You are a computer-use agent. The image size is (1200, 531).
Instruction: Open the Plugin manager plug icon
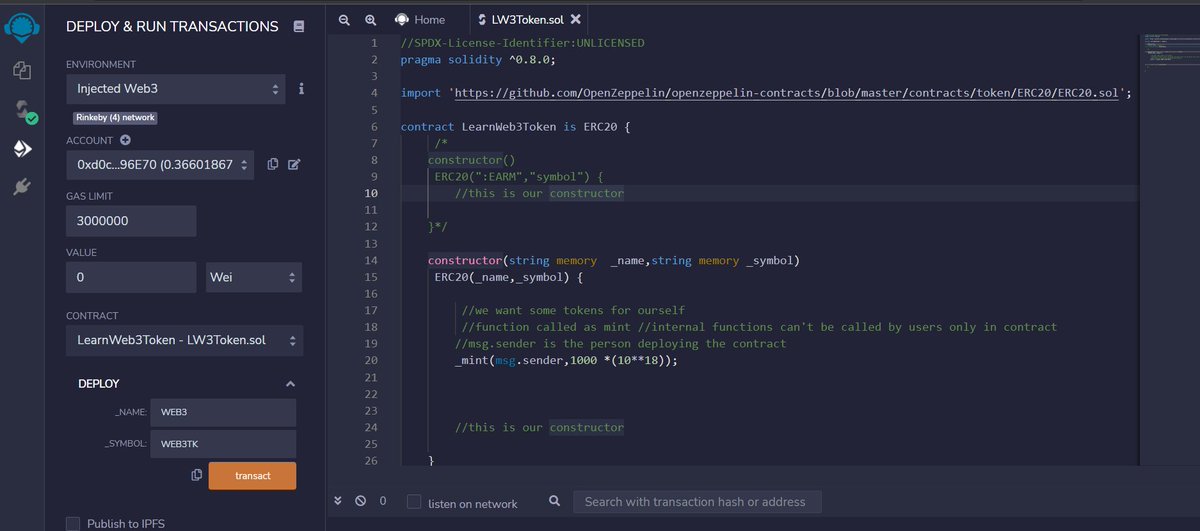[21, 187]
